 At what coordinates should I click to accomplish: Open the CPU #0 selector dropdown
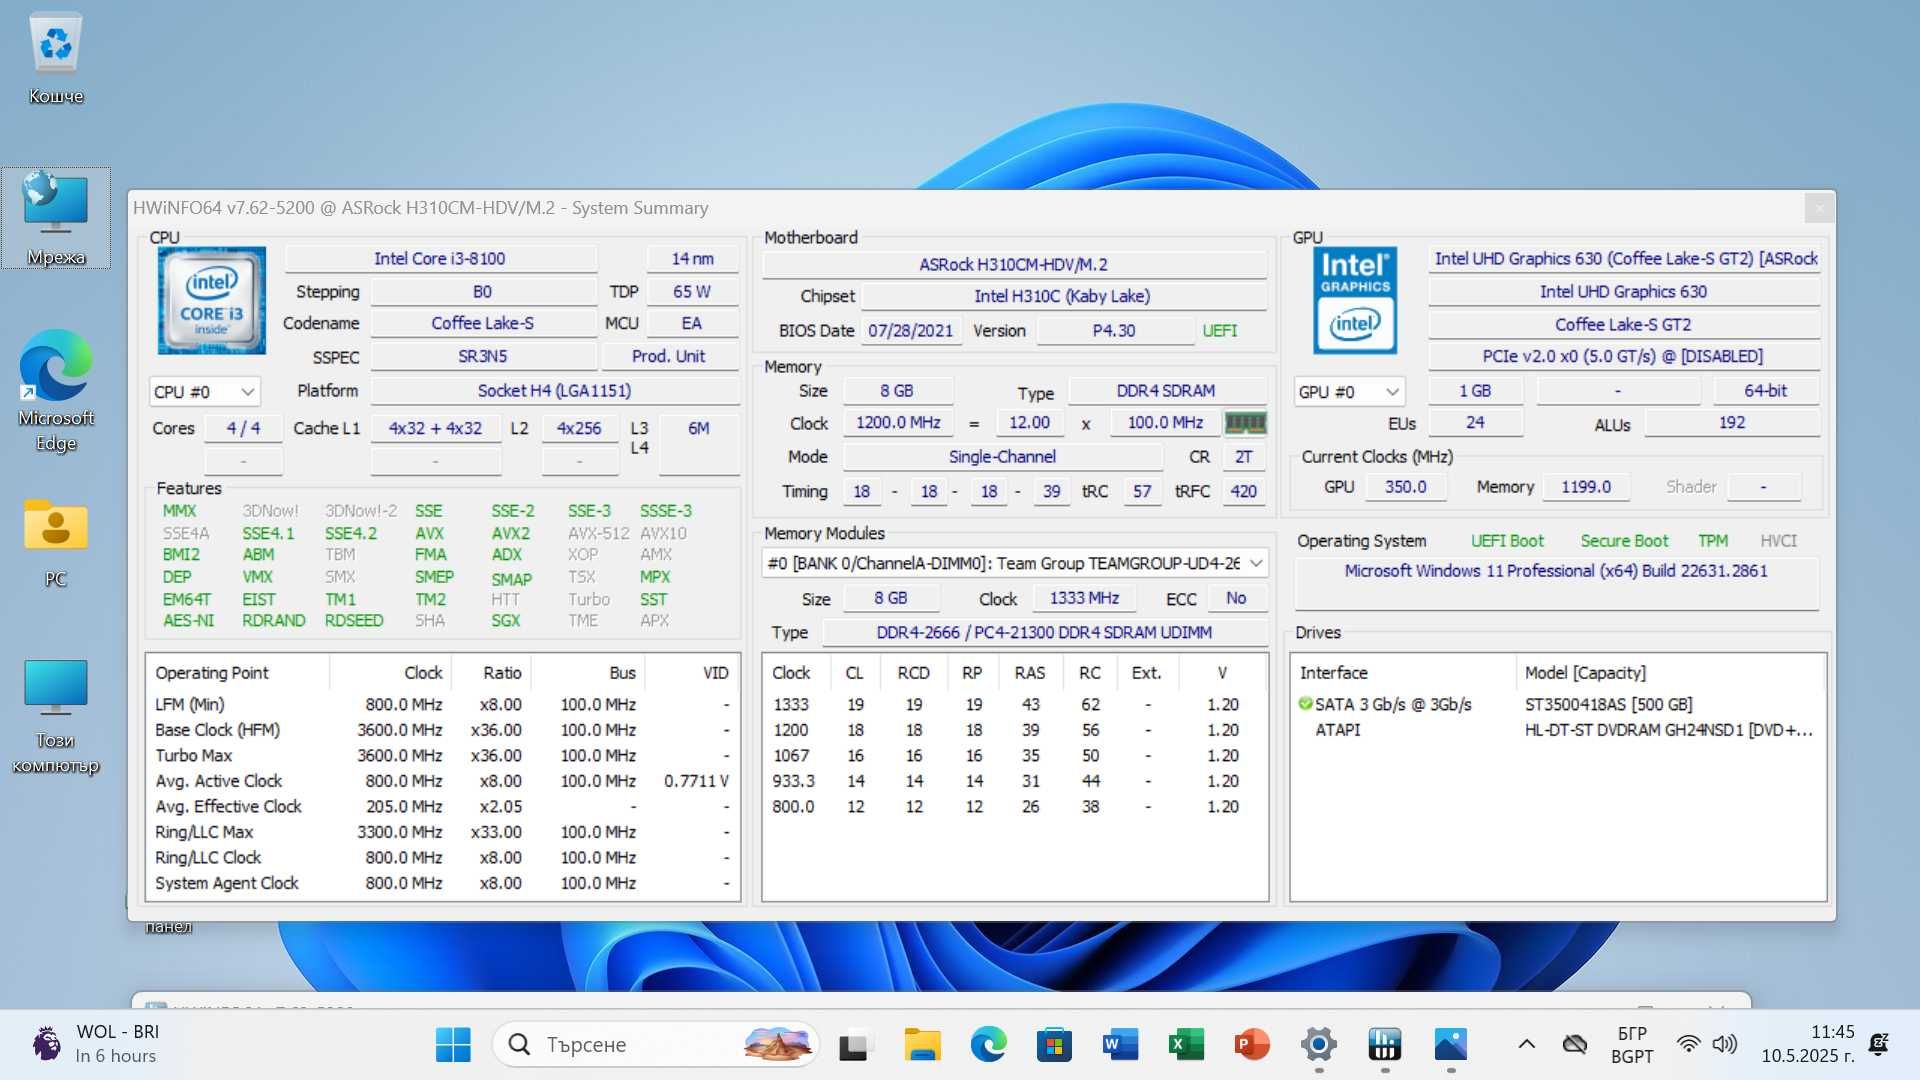click(205, 392)
